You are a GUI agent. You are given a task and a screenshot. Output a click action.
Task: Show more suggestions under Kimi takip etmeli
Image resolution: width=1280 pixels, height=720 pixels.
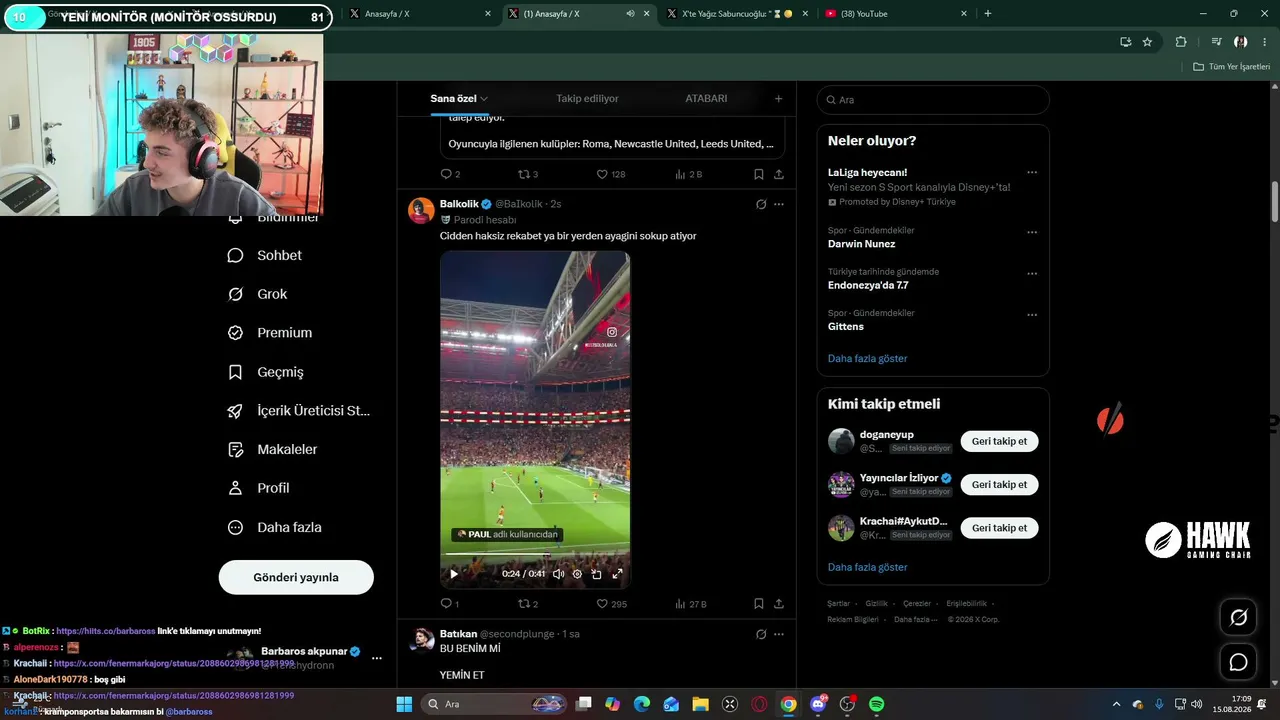point(867,567)
